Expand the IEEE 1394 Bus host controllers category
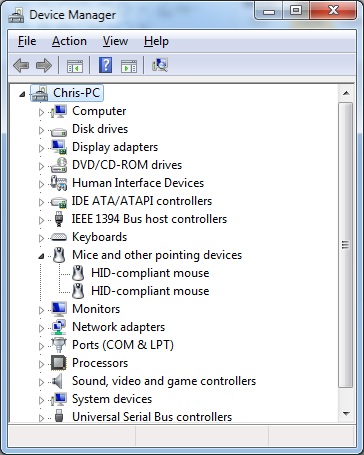 click(x=41, y=220)
